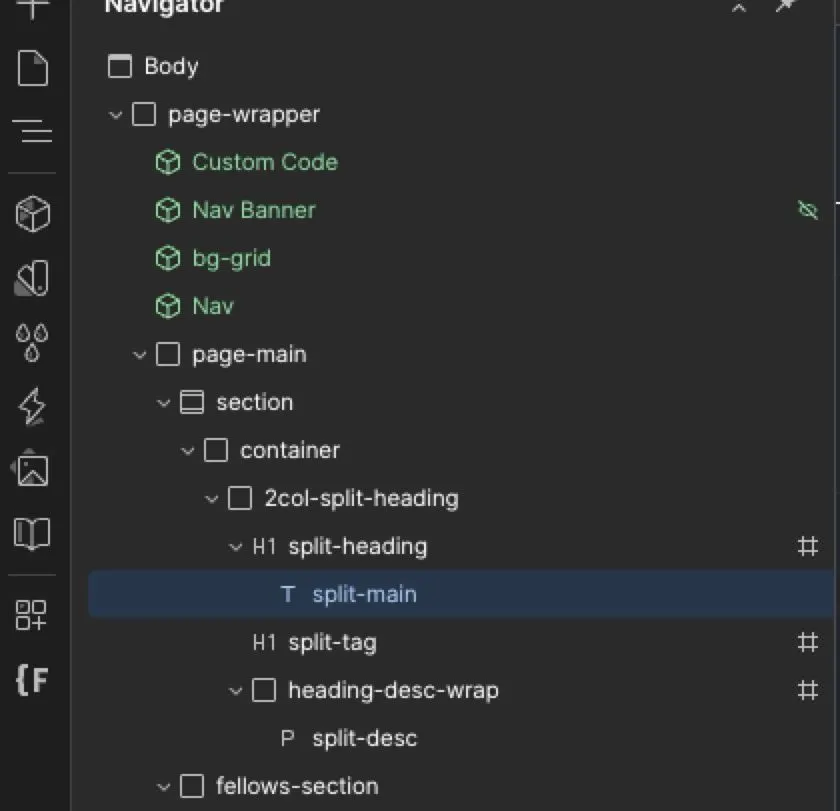840x811 pixels.
Task: Select the section layer label
Action: [x=254, y=402]
